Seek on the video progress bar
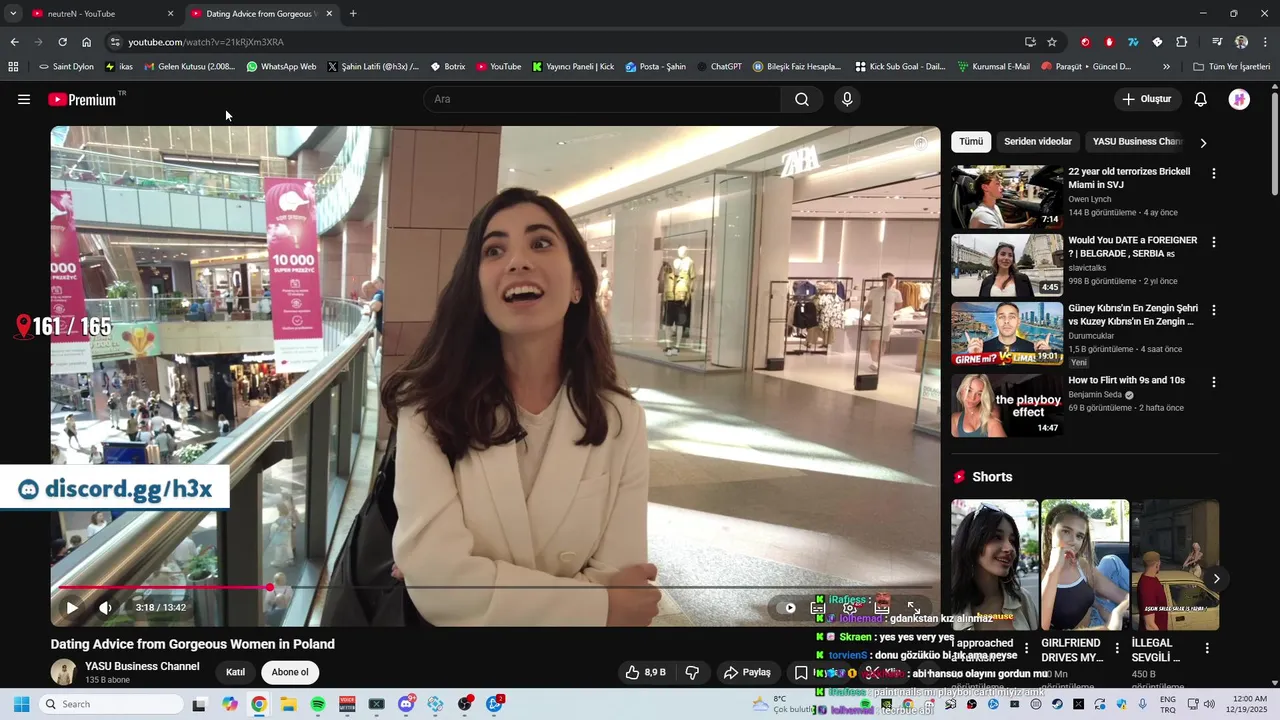 tap(495, 587)
